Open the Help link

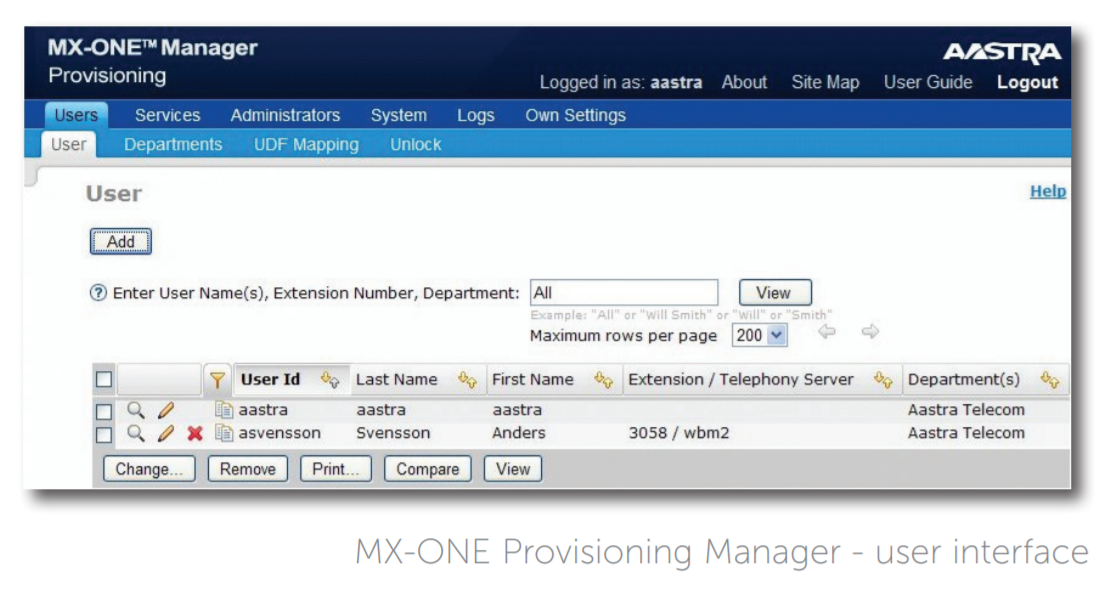pyautogui.click(x=1047, y=191)
